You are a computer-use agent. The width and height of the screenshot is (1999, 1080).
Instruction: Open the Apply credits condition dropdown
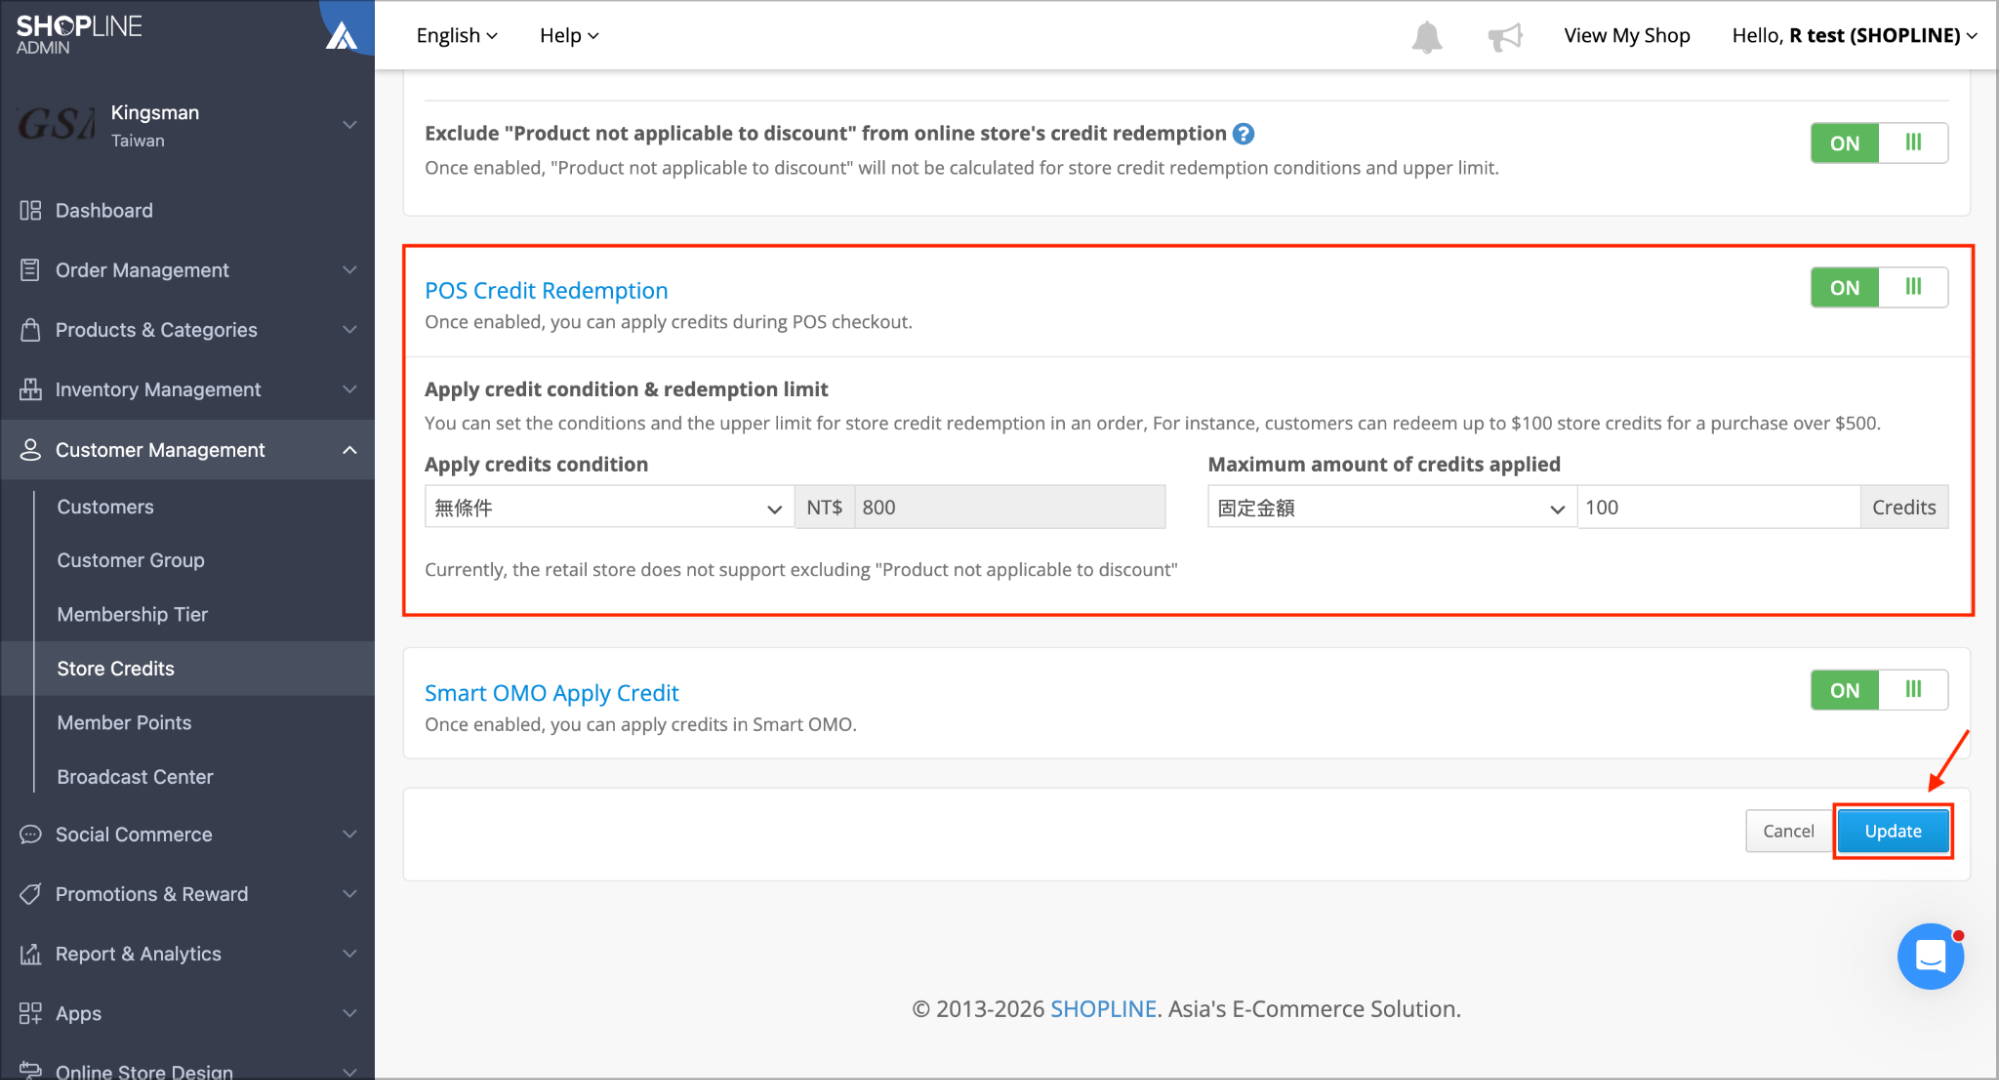tap(609, 507)
